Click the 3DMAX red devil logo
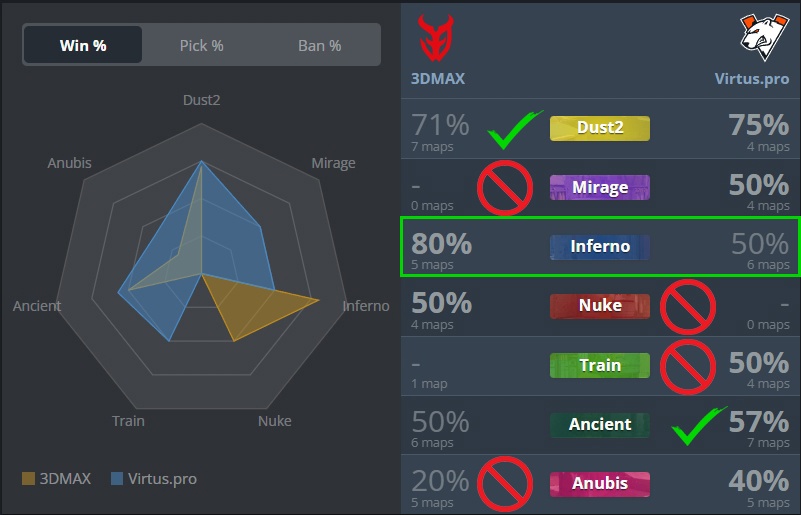Image resolution: width=801 pixels, height=515 pixels. [436, 38]
